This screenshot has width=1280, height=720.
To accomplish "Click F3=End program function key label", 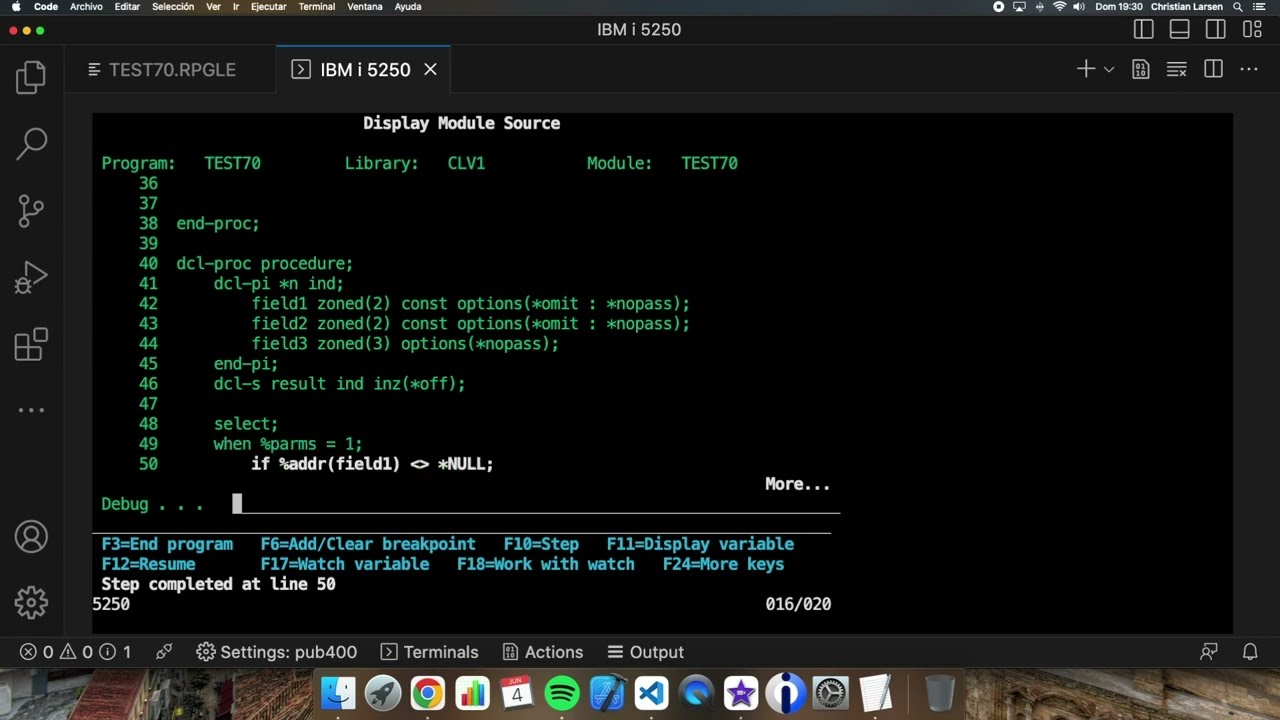I will coord(167,544).
